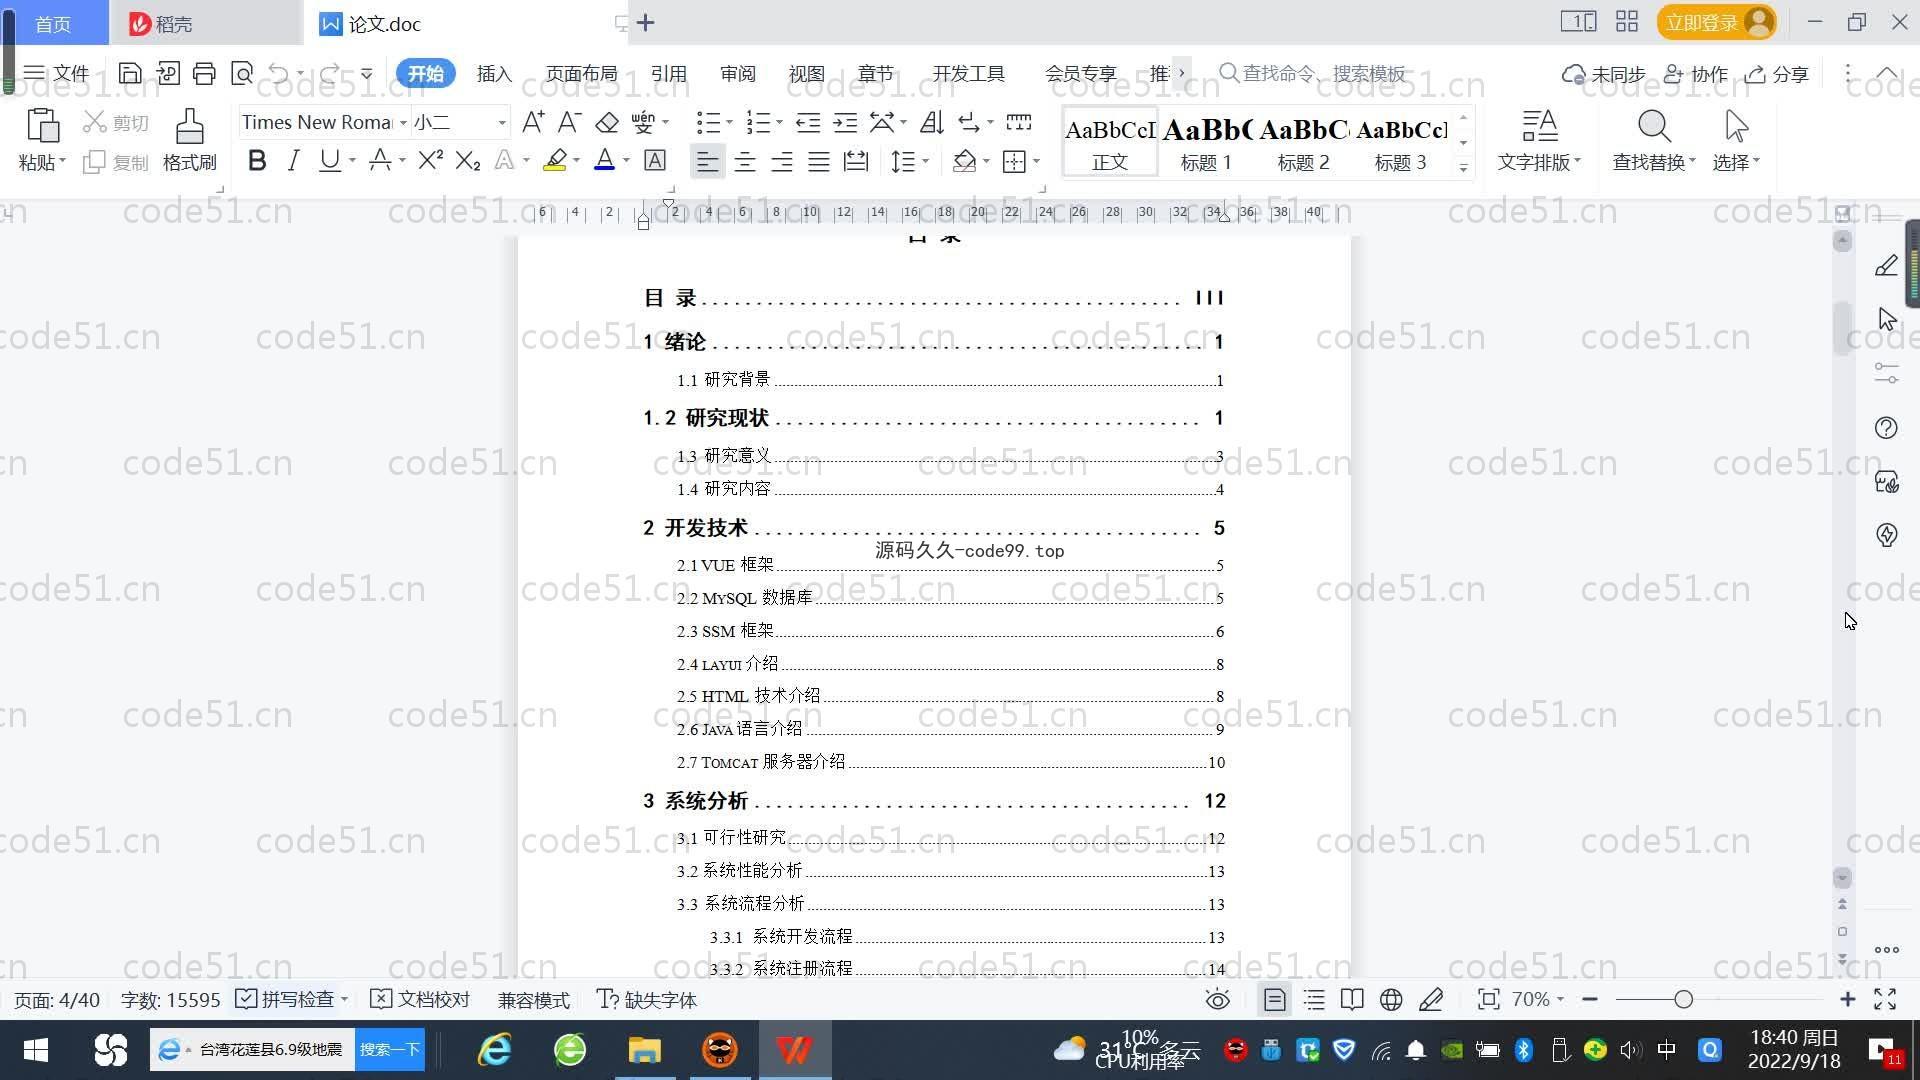Viewport: 1920px width, 1080px height.
Task: Click the zoom slider handle
Action: [x=1683, y=999]
